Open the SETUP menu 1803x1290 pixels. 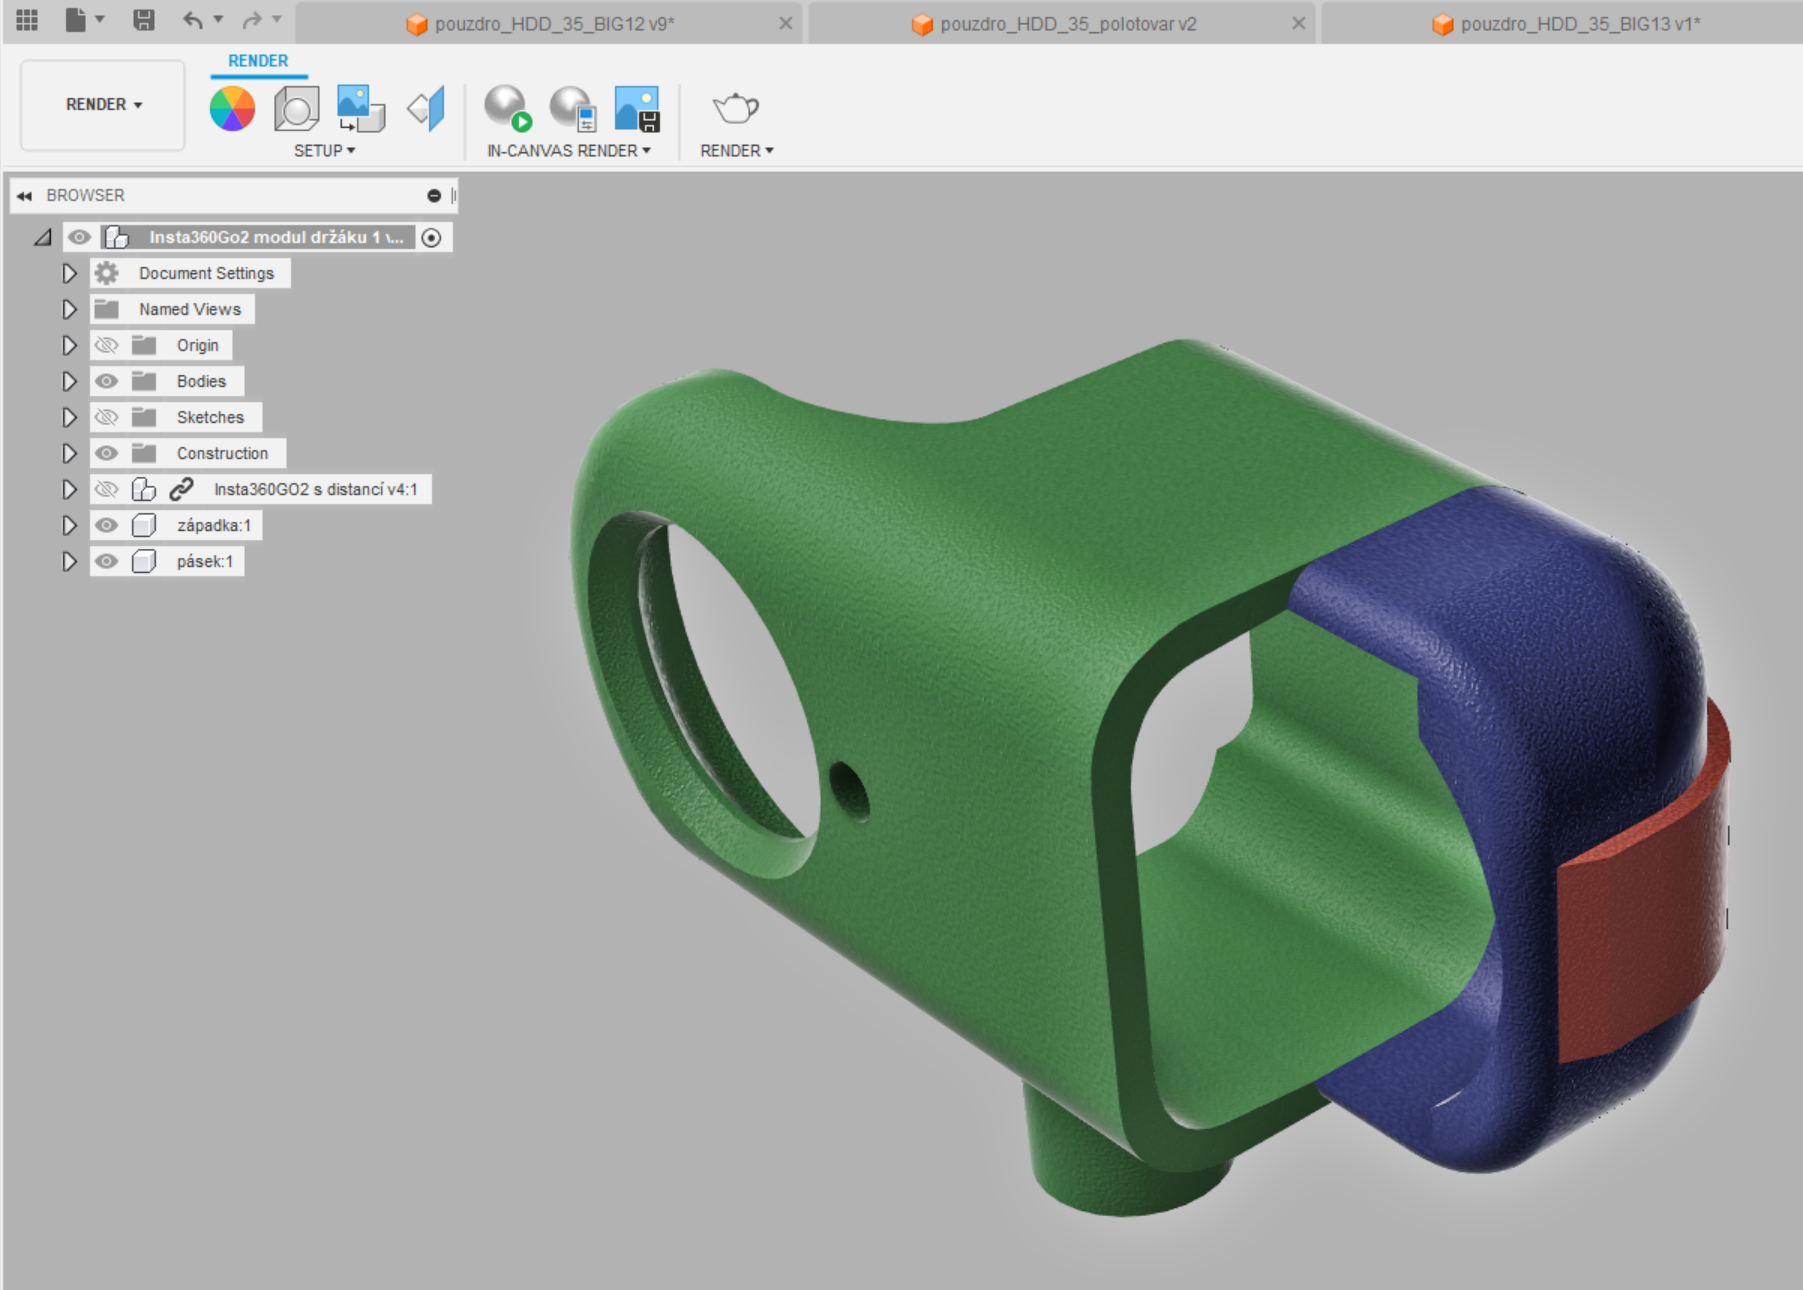(324, 150)
